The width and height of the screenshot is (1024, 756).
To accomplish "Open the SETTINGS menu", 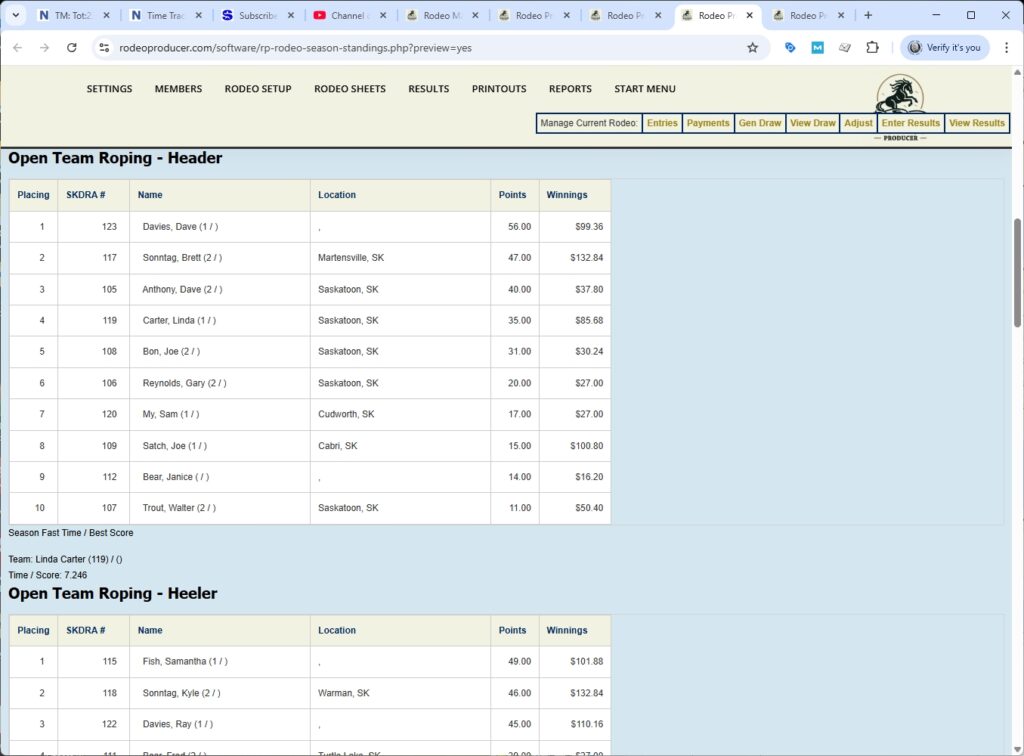I will pyautogui.click(x=109, y=89).
